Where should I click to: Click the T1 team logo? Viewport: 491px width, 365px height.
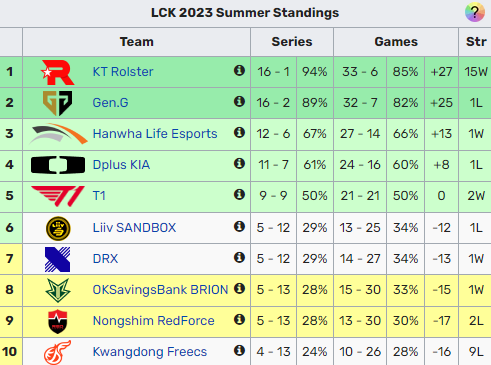[x=58, y=196]
